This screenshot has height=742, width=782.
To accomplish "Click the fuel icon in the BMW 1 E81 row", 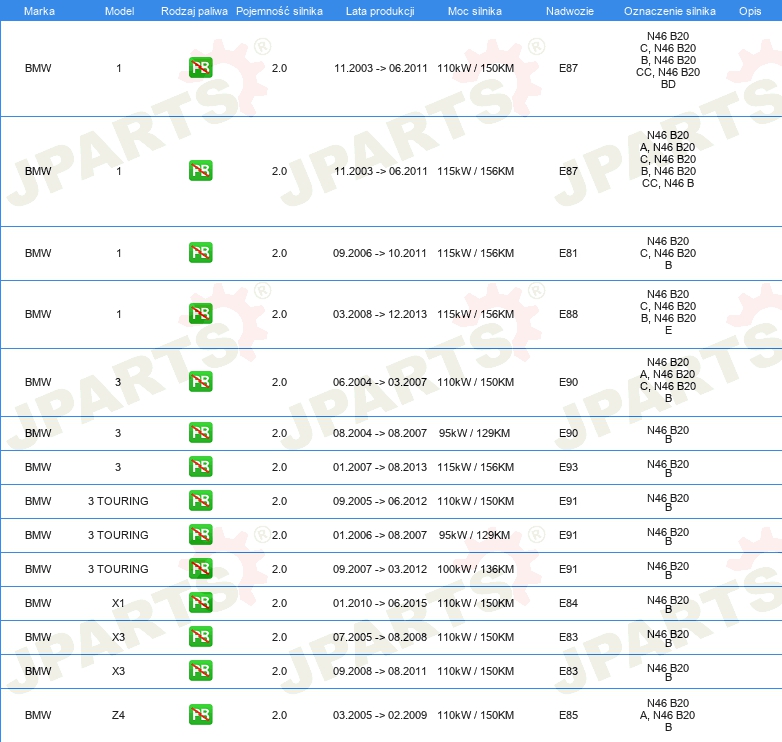I will point(200,253).
